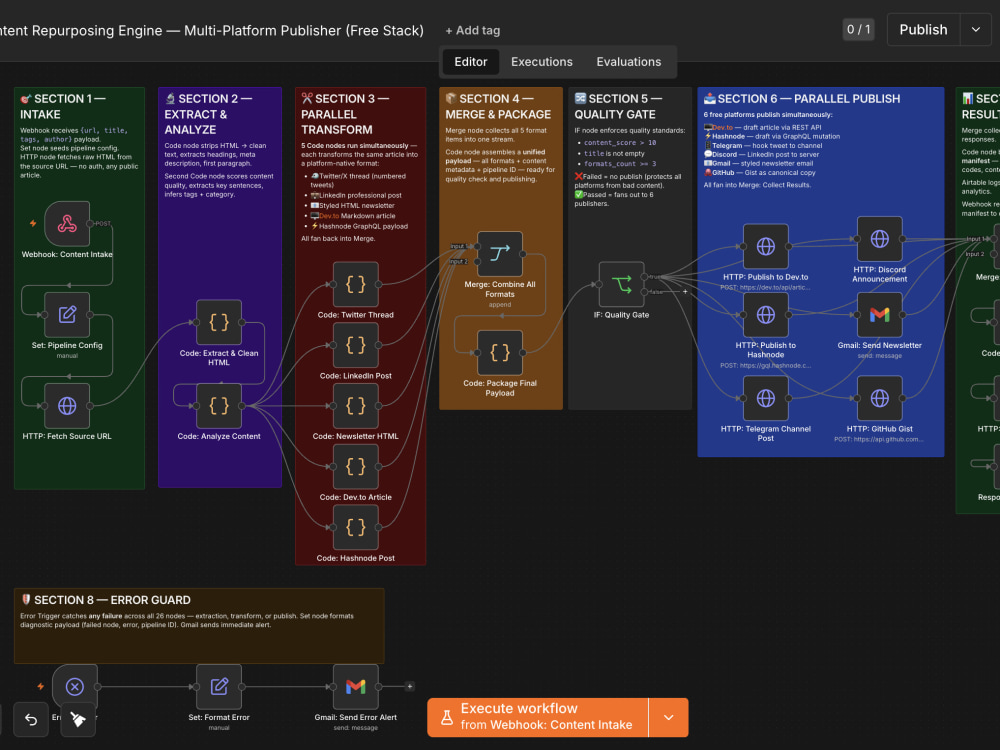Open the Merge: Combine All Formats node
1000x750 pixels.
[500, 254]
